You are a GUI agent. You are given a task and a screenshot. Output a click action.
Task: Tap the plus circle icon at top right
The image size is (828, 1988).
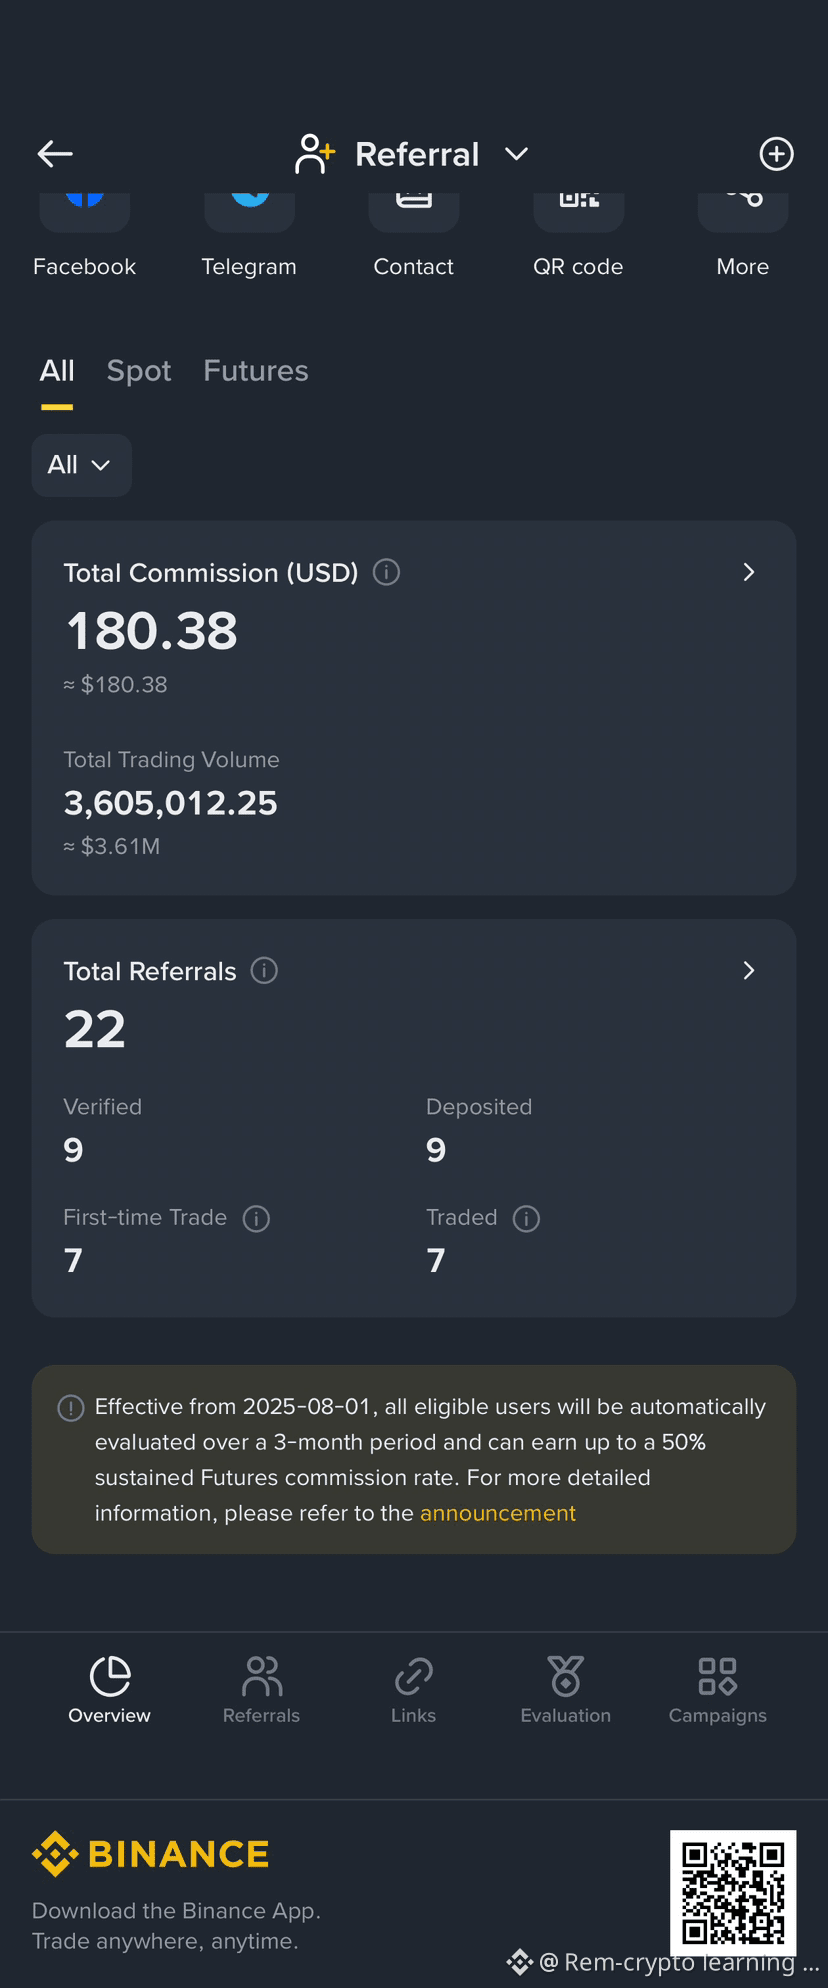(x=776, y=154)
